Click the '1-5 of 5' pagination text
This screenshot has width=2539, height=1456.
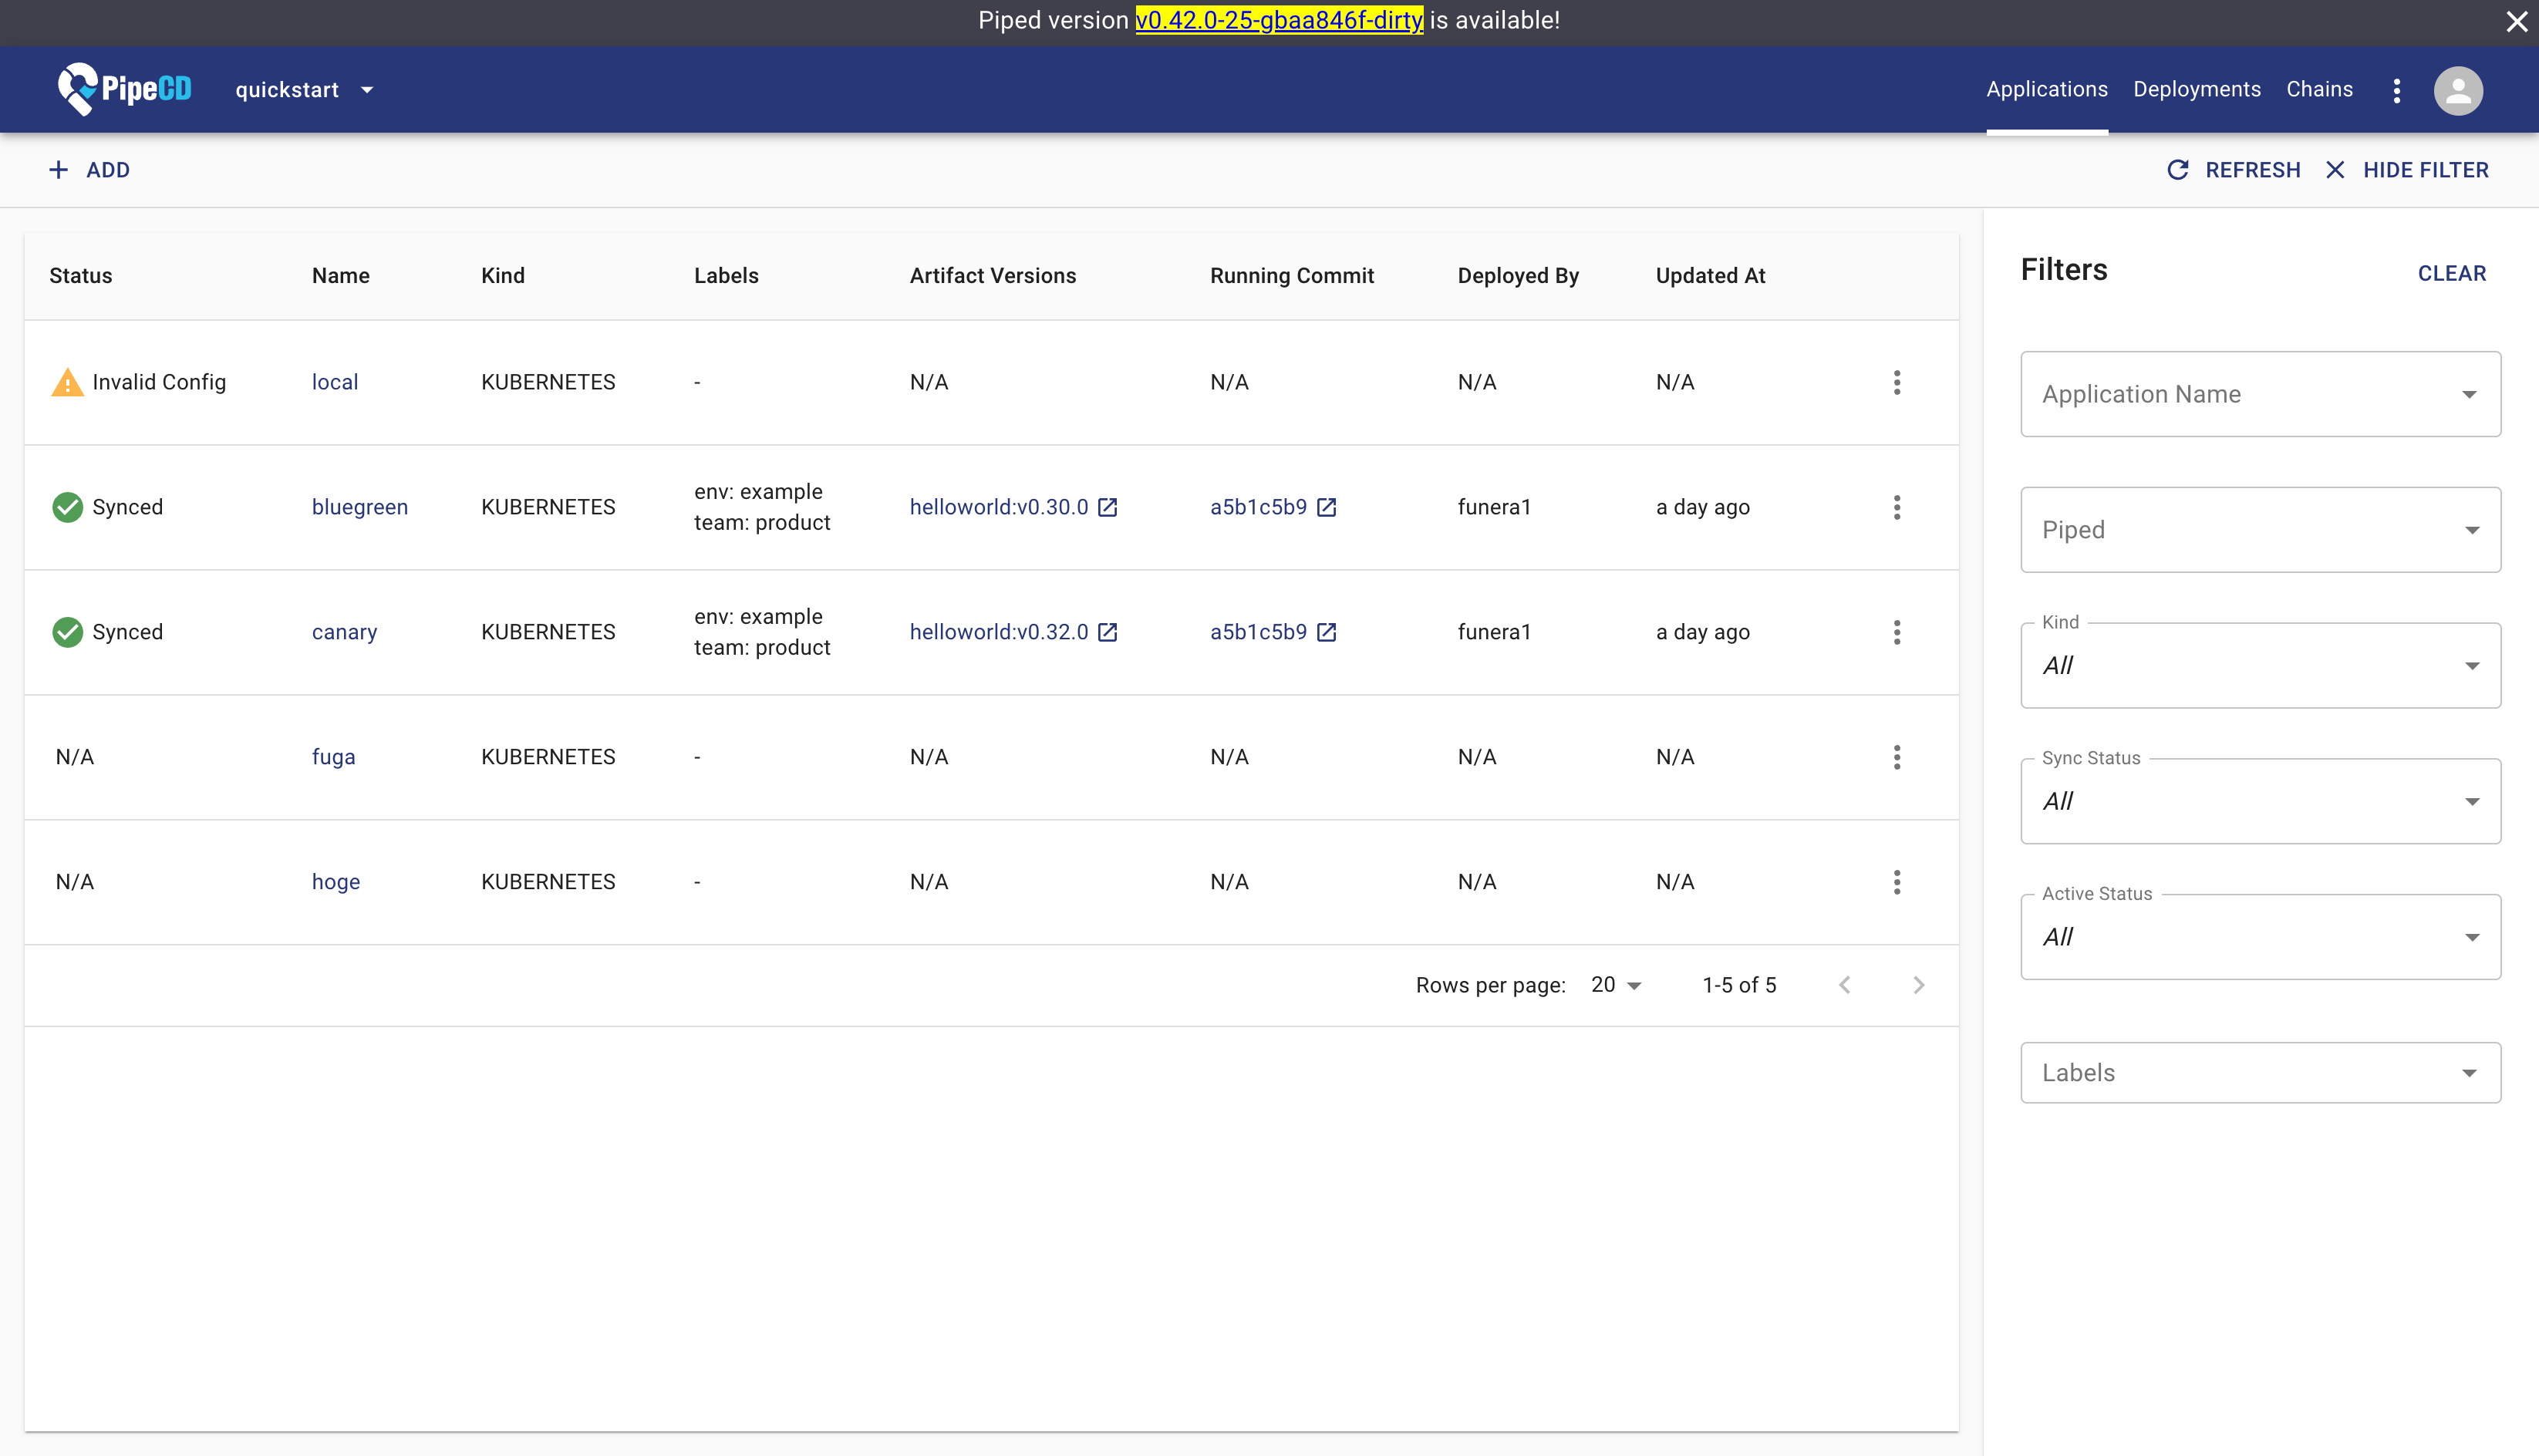pyautogui.click(x=1739, y=985)
